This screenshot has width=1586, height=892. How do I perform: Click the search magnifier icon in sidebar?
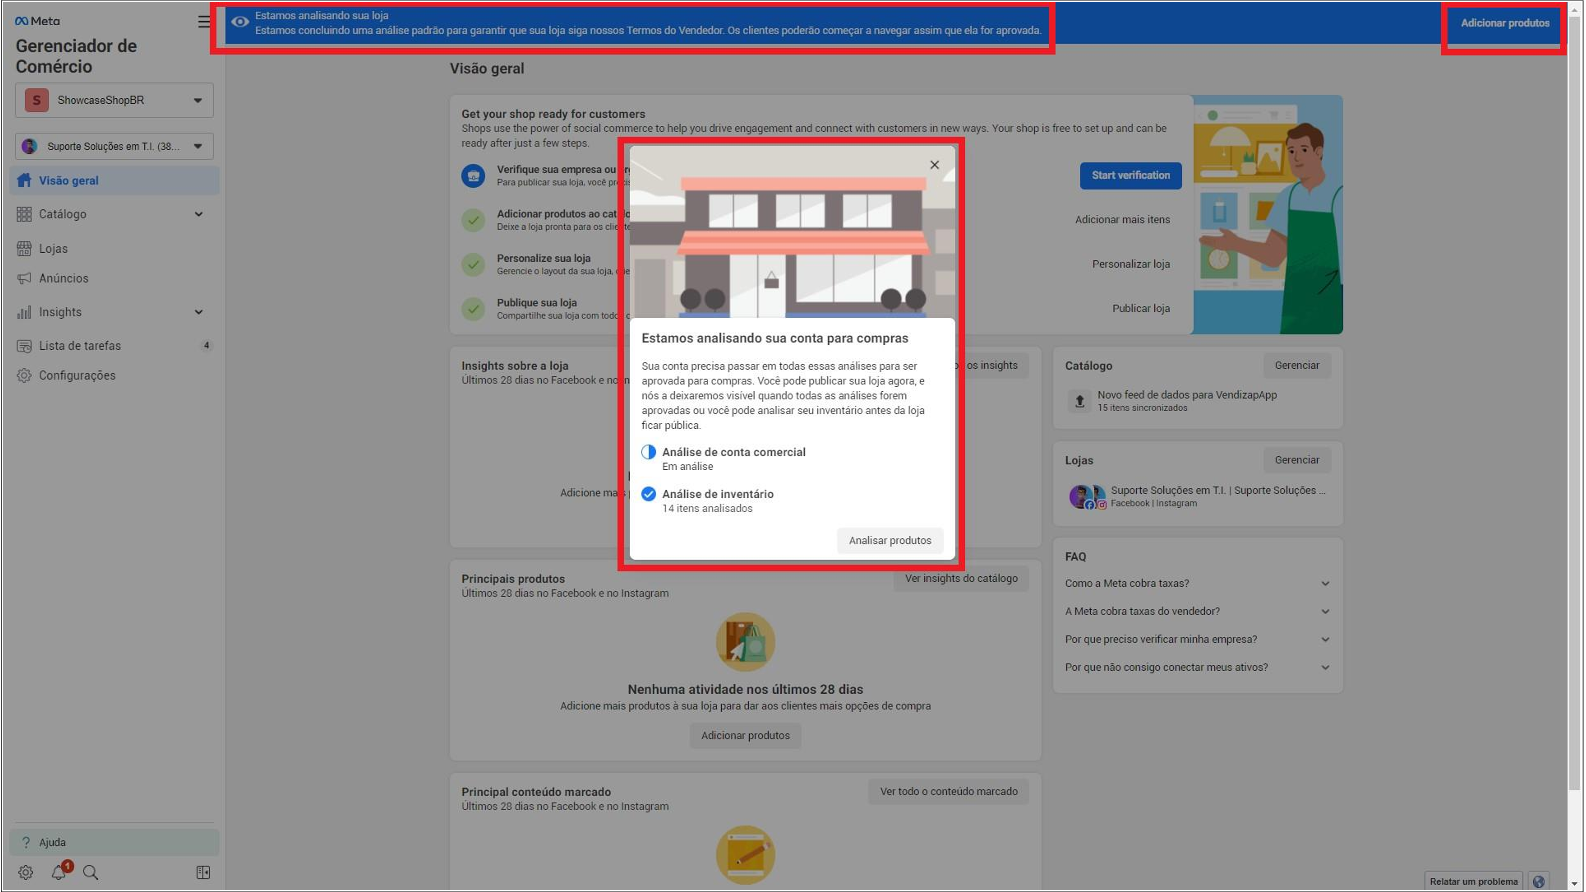[x=91, y=872]
